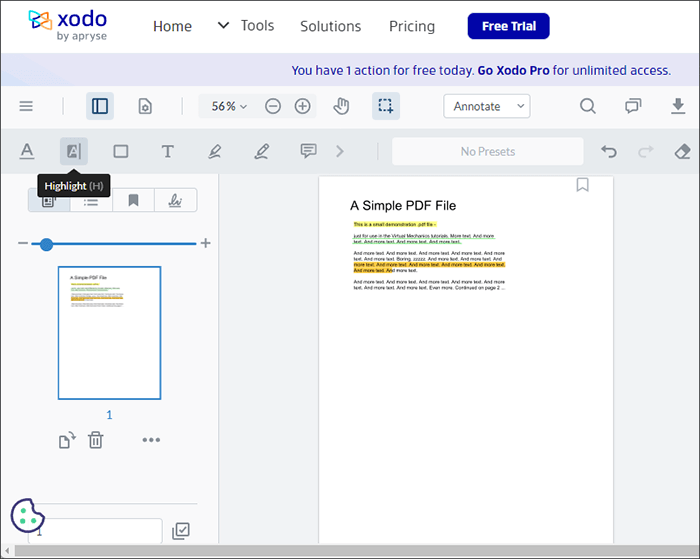Open the Tools menu dropdown

click(246, 25)
